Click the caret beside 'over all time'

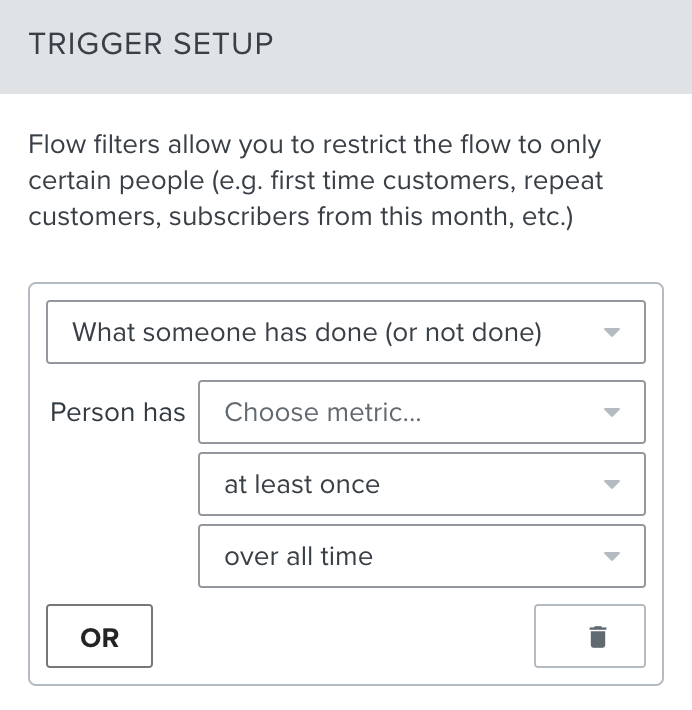613,556
